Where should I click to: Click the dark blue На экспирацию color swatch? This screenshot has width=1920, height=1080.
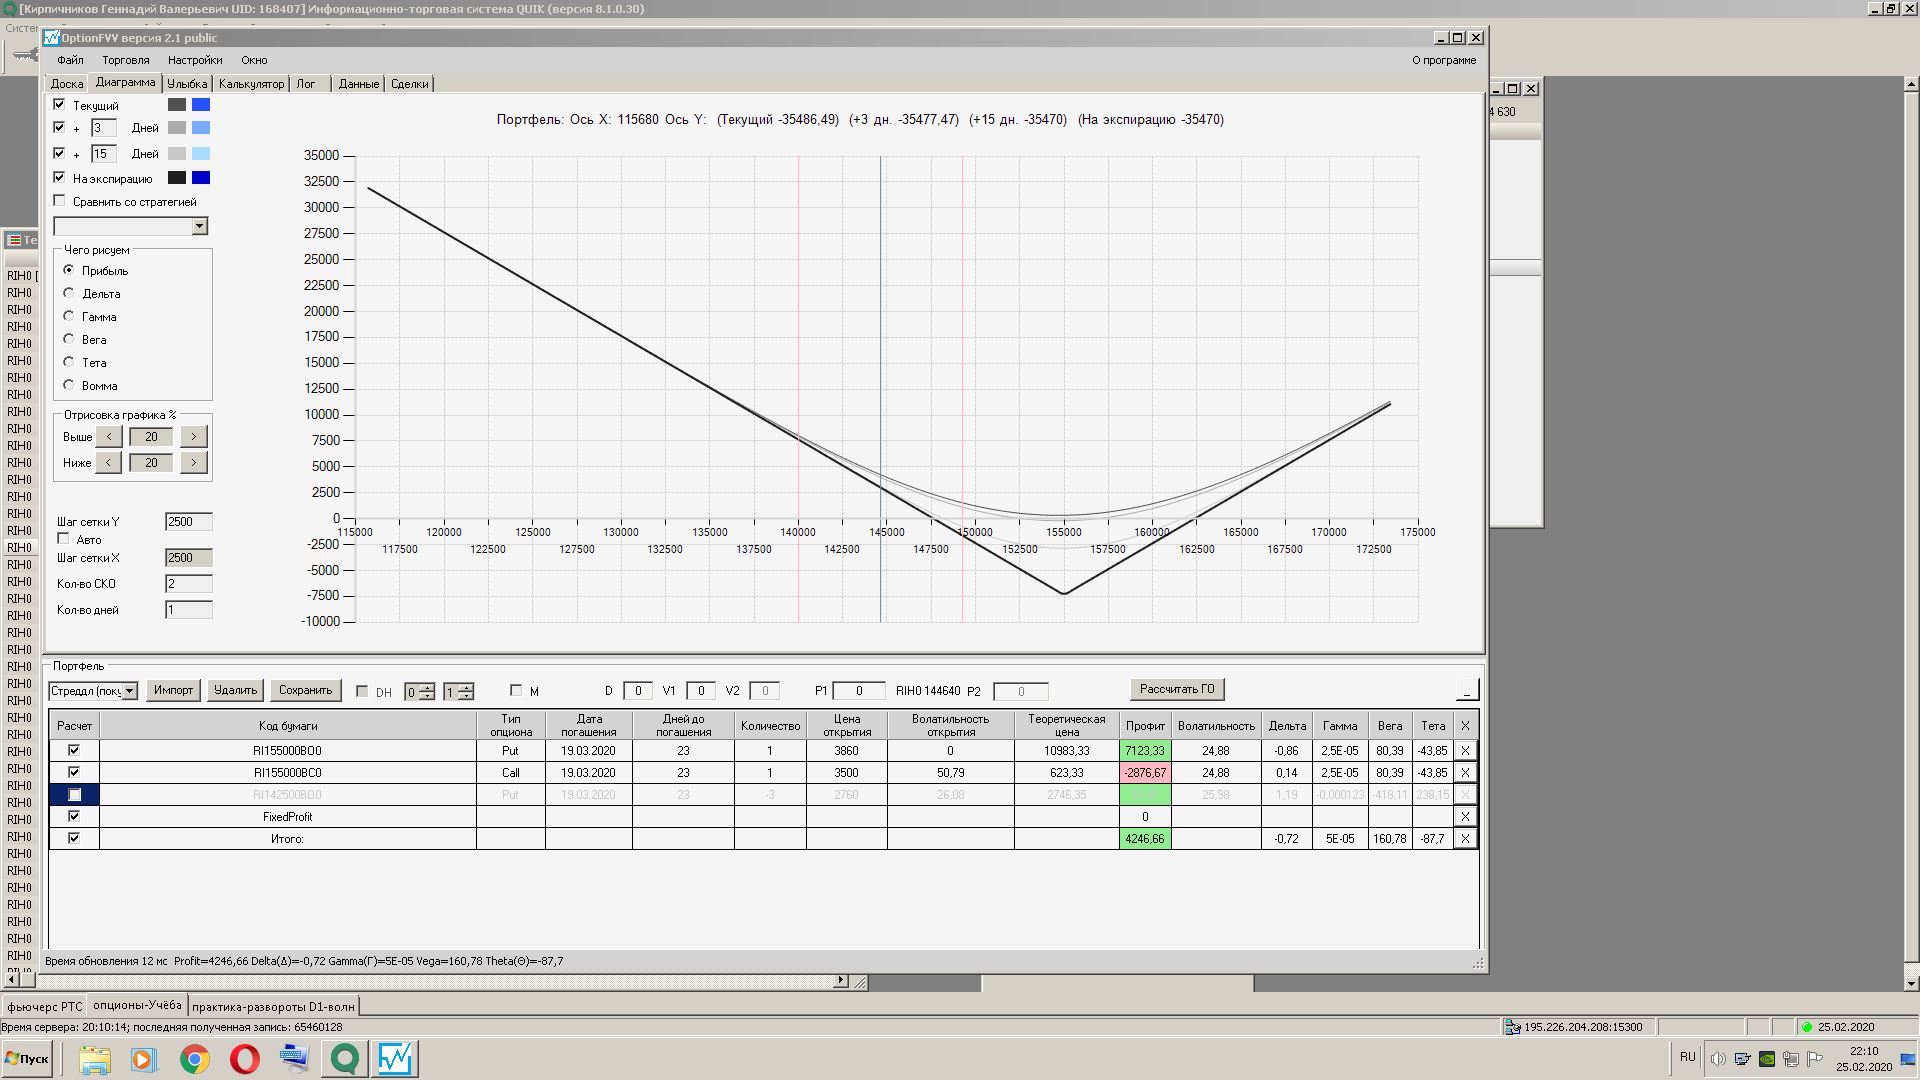(x=201, y=178)
